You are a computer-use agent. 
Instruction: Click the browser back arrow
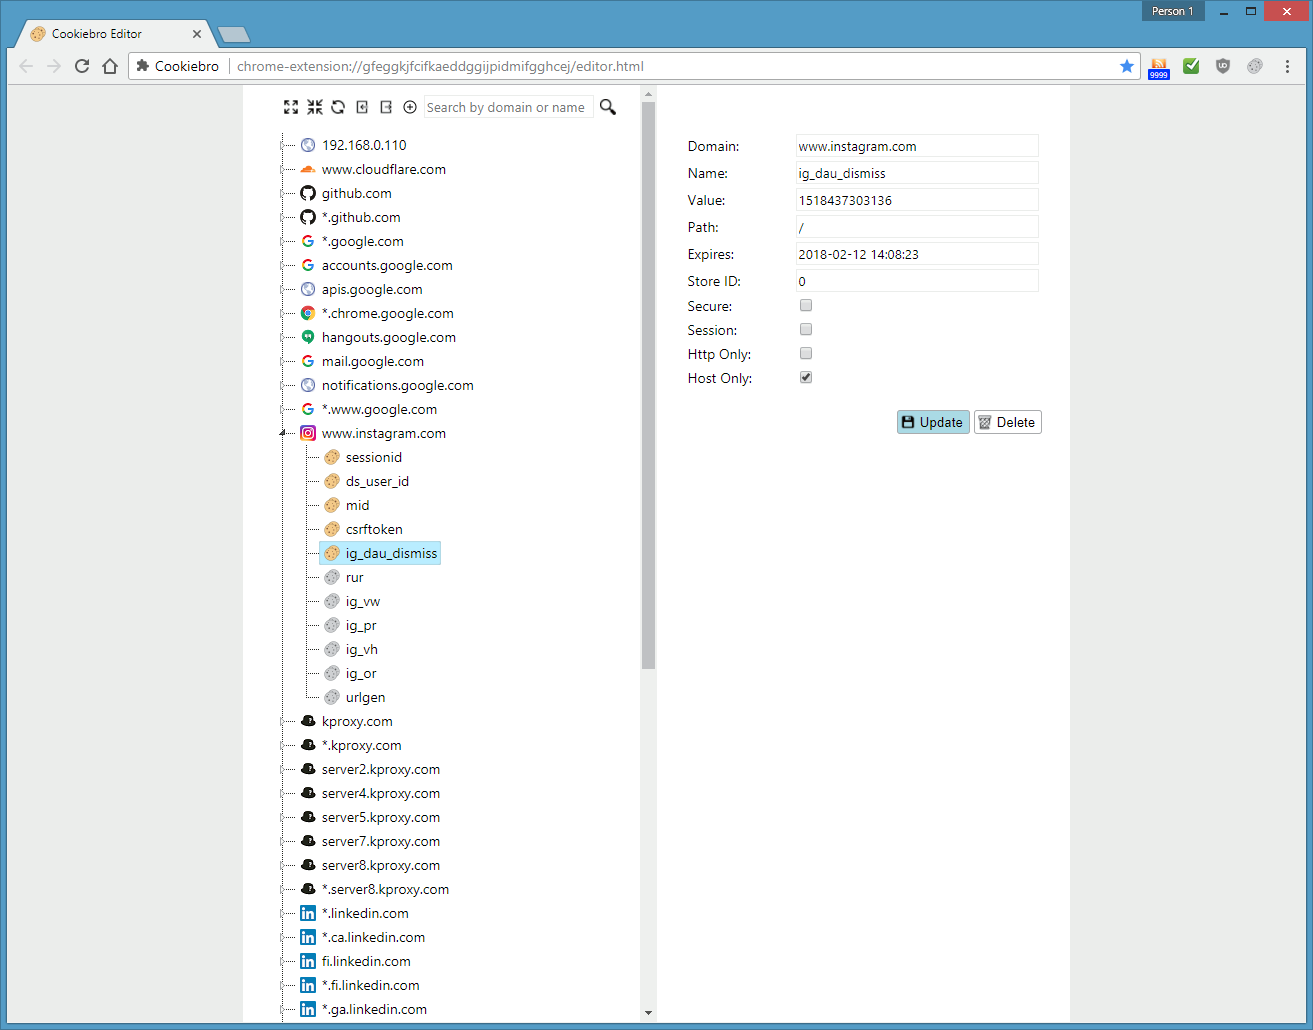pyautogui.click(x=26, y=66)
